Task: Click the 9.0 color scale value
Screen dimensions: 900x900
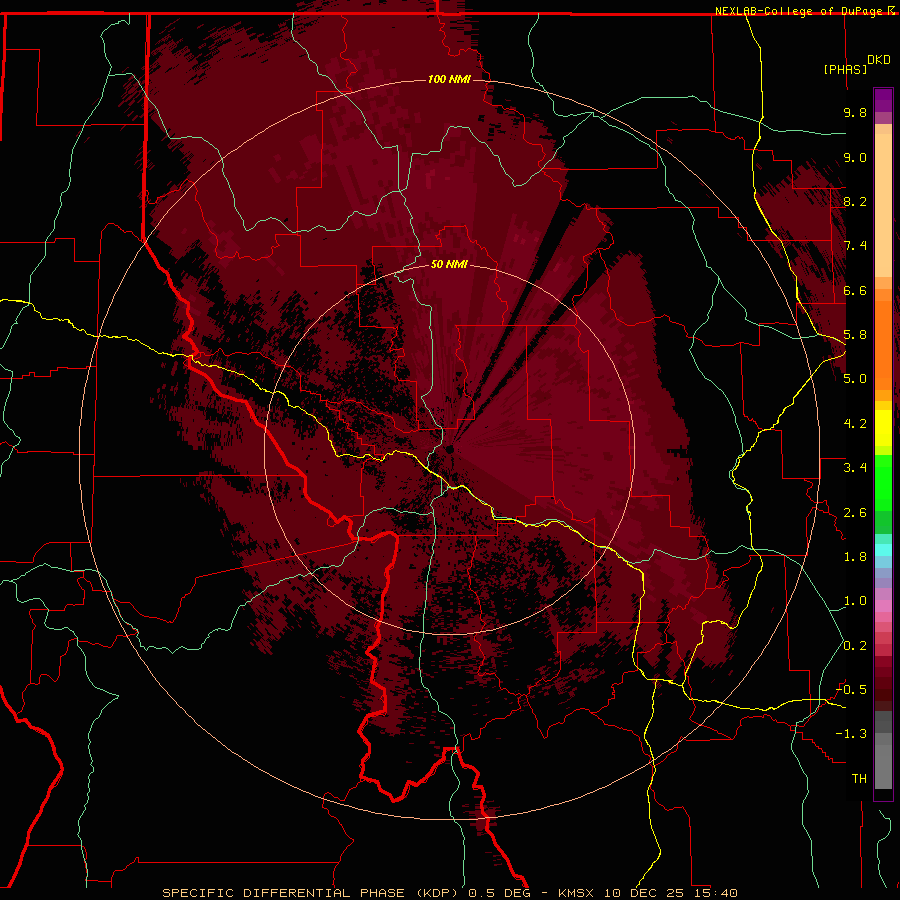Action: [855, 157]
